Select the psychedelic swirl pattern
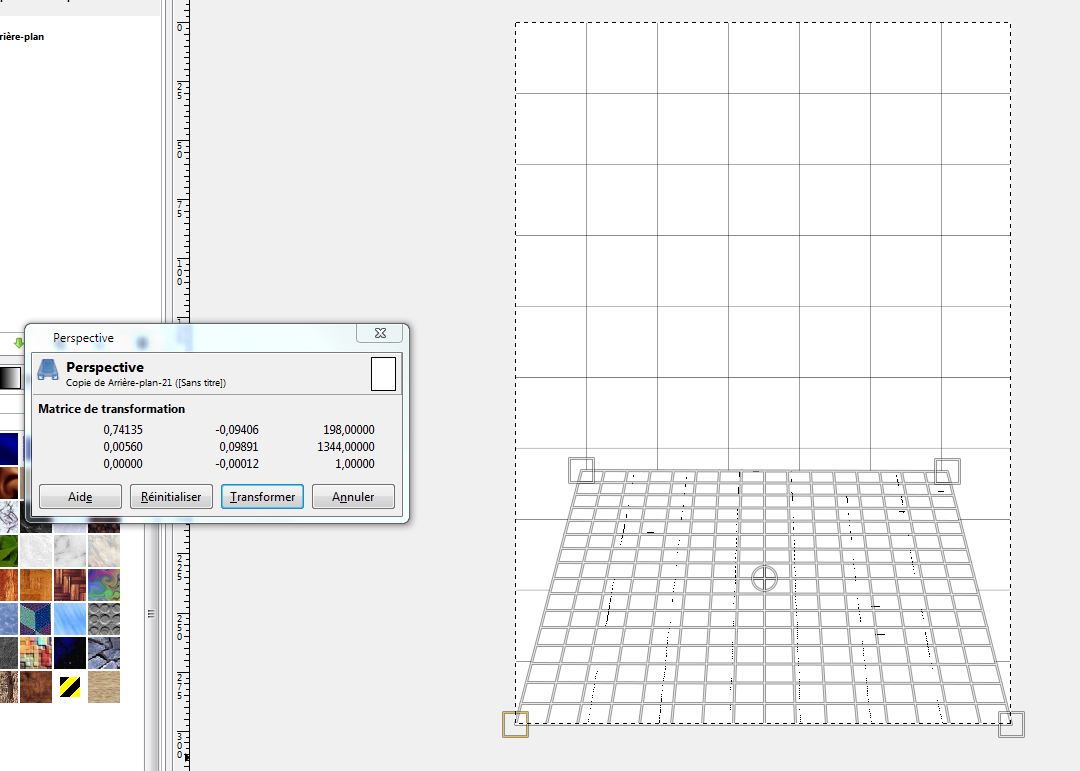Image resolution: width=1080 pixels, height=771 pixels. coord(104,585)
